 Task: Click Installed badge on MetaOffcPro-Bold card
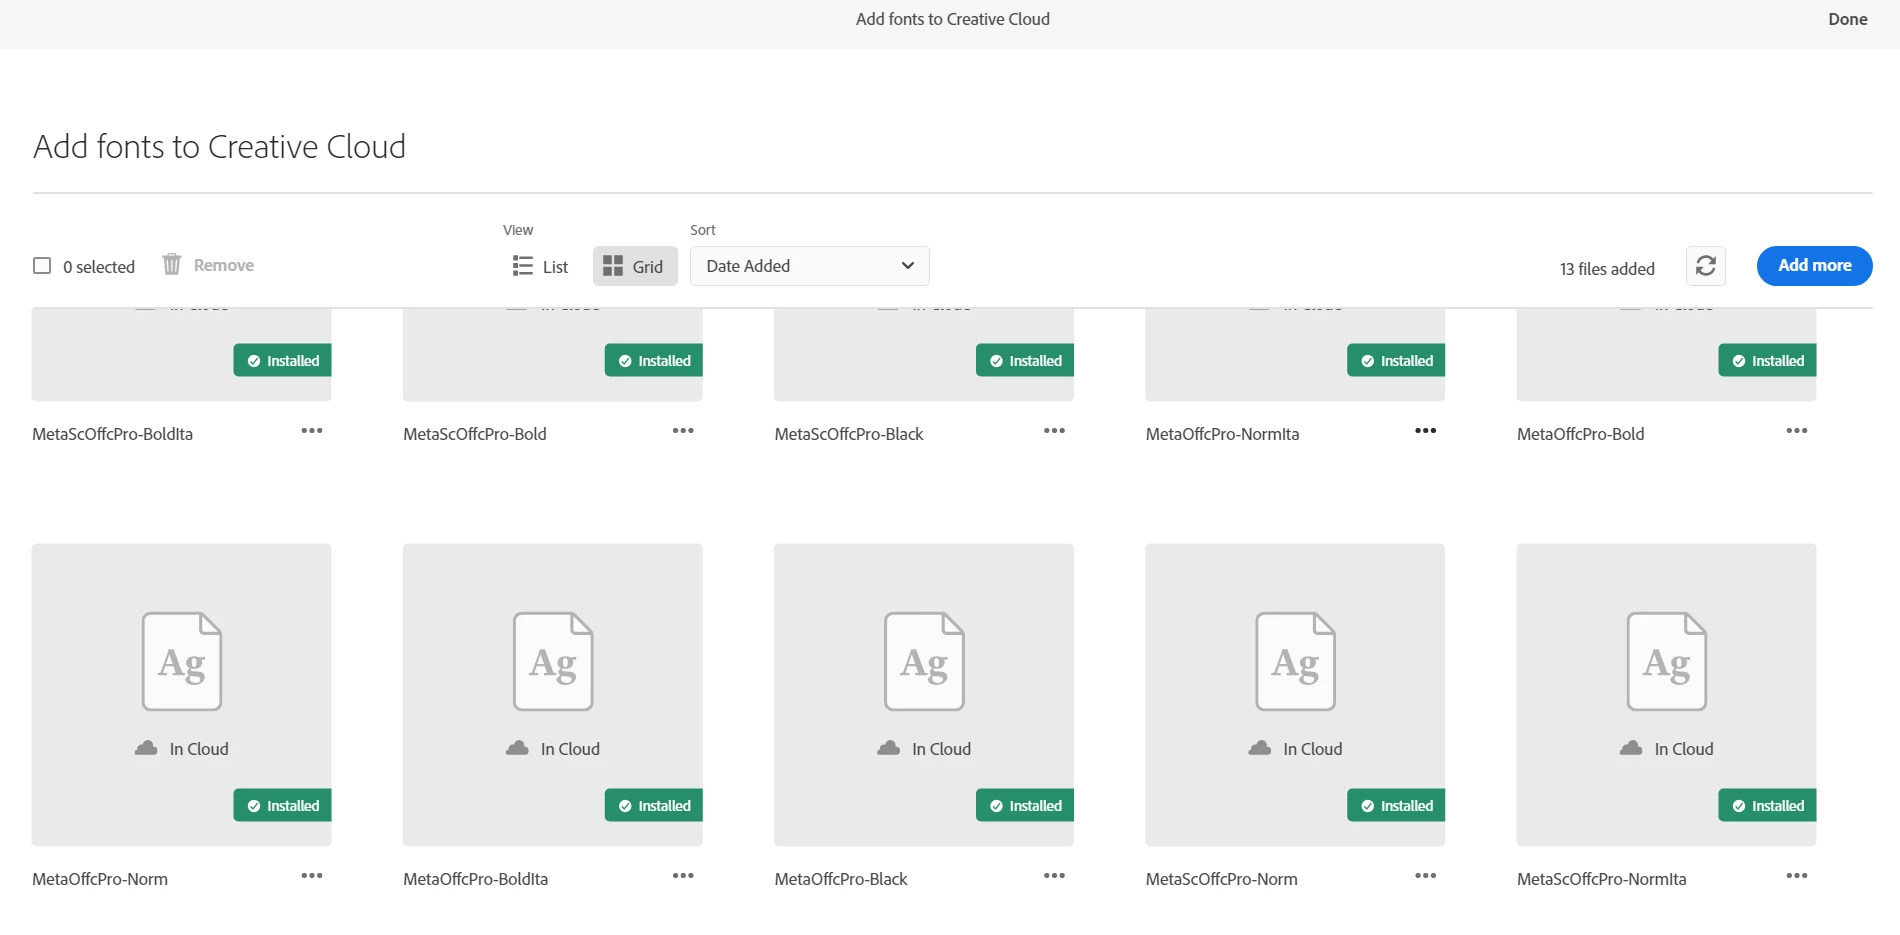1768,361
